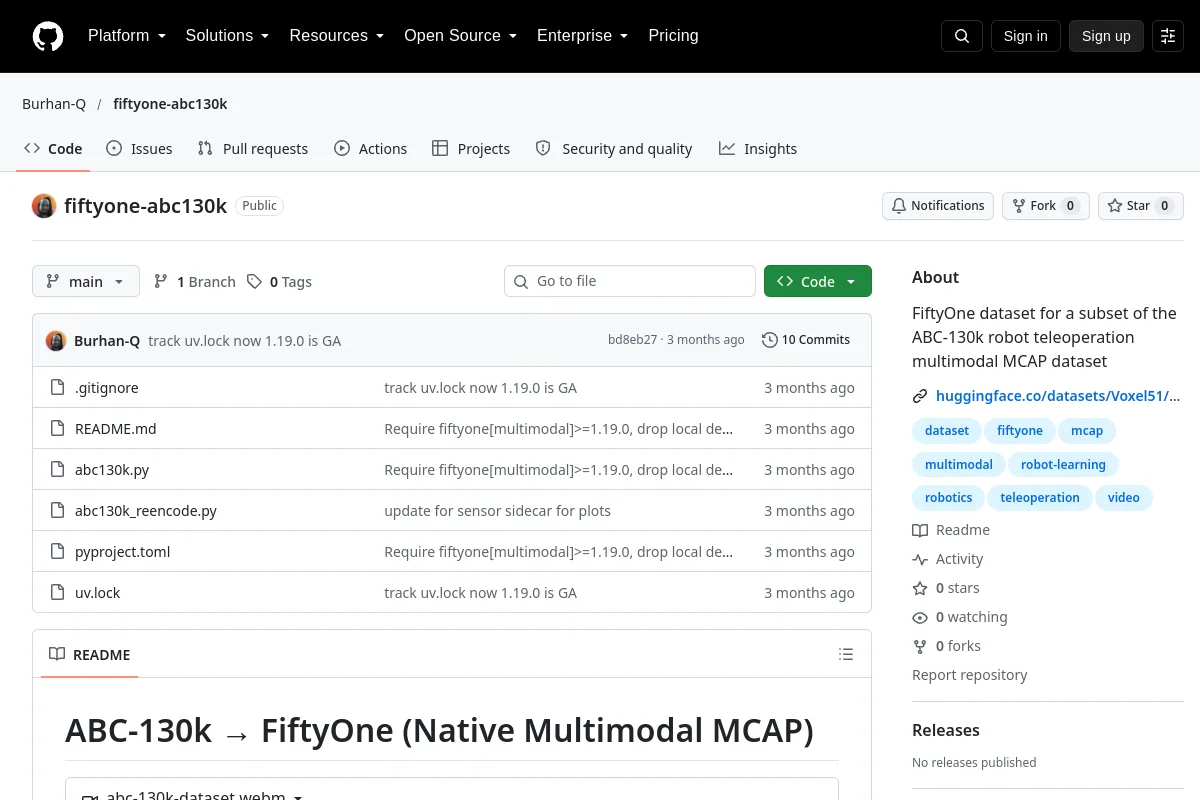This screenshot has height=800, width=1200.
Task: Open the green Code dropdown button
Action: 818,281
